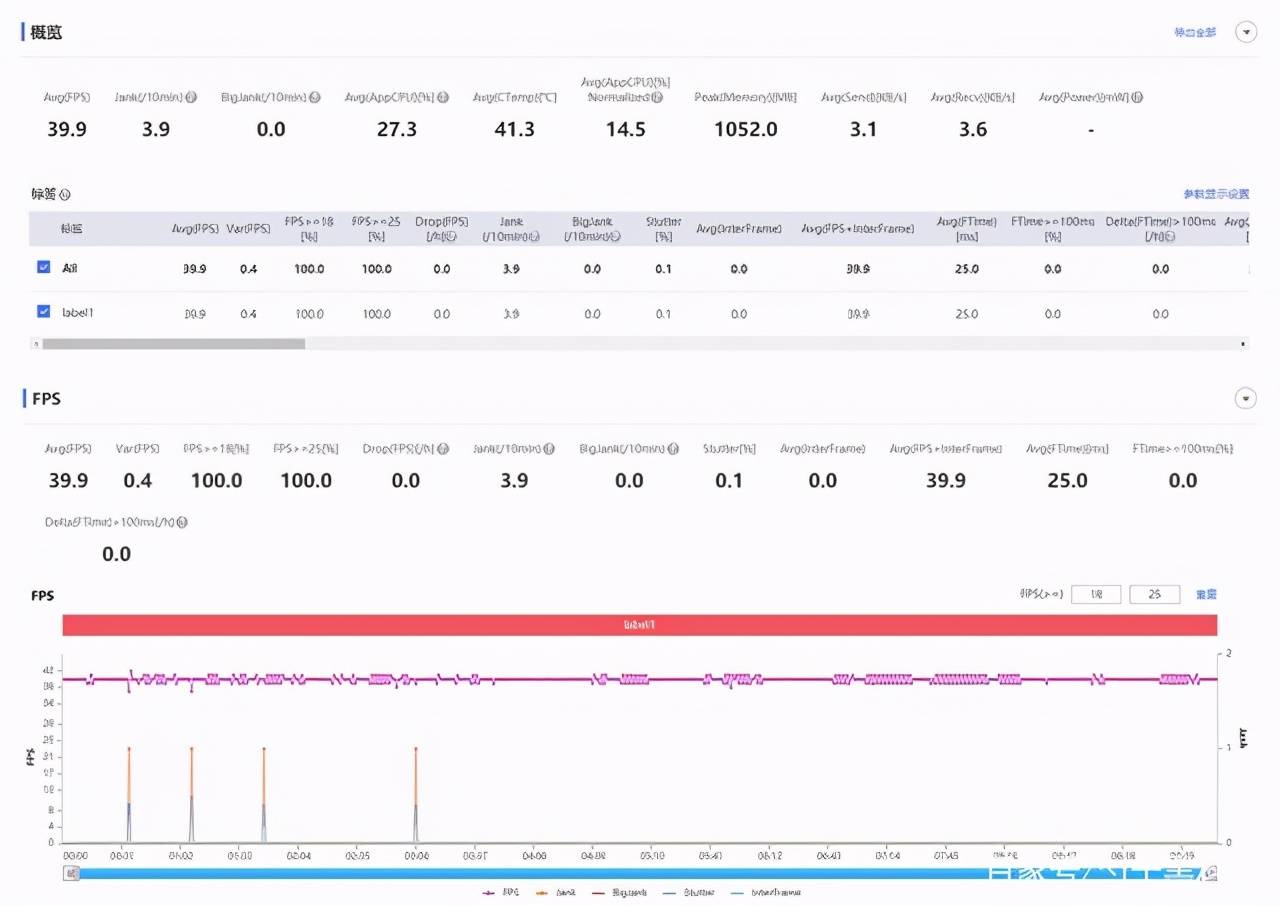Toggle FPS series in chart legend

[x=501, y=892]
